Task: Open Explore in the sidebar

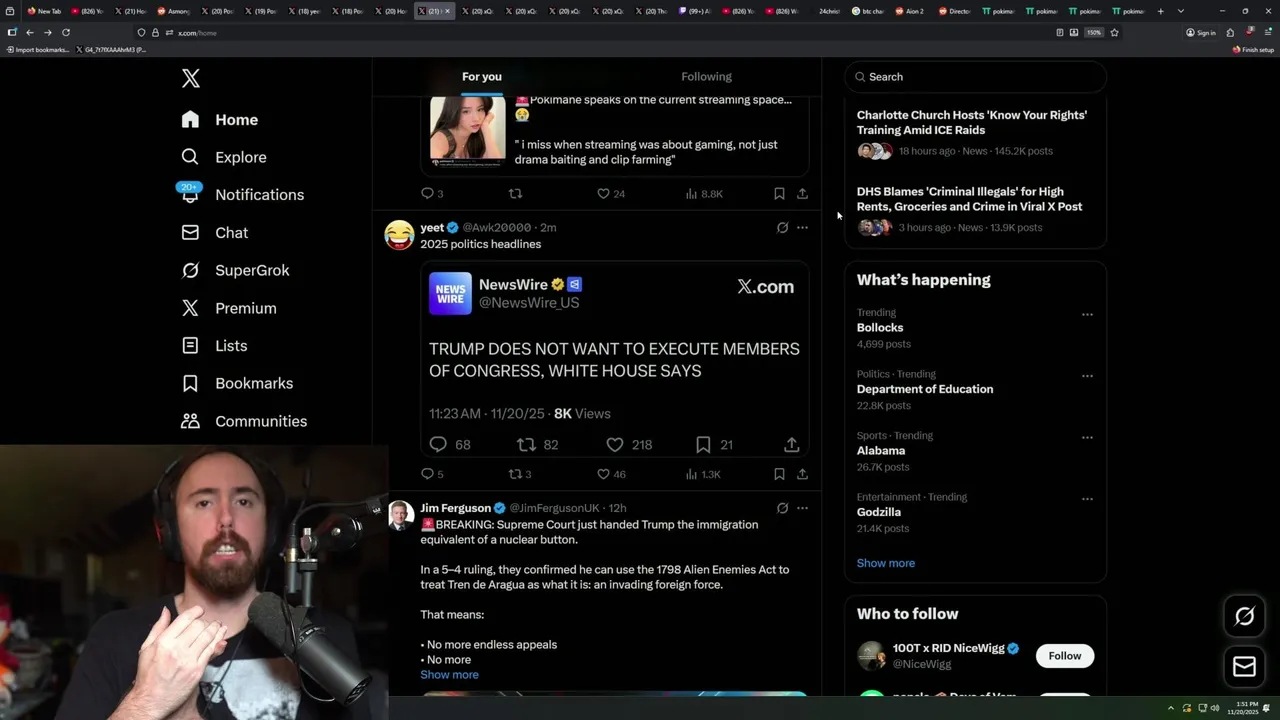Action: (x=224, y=157)
